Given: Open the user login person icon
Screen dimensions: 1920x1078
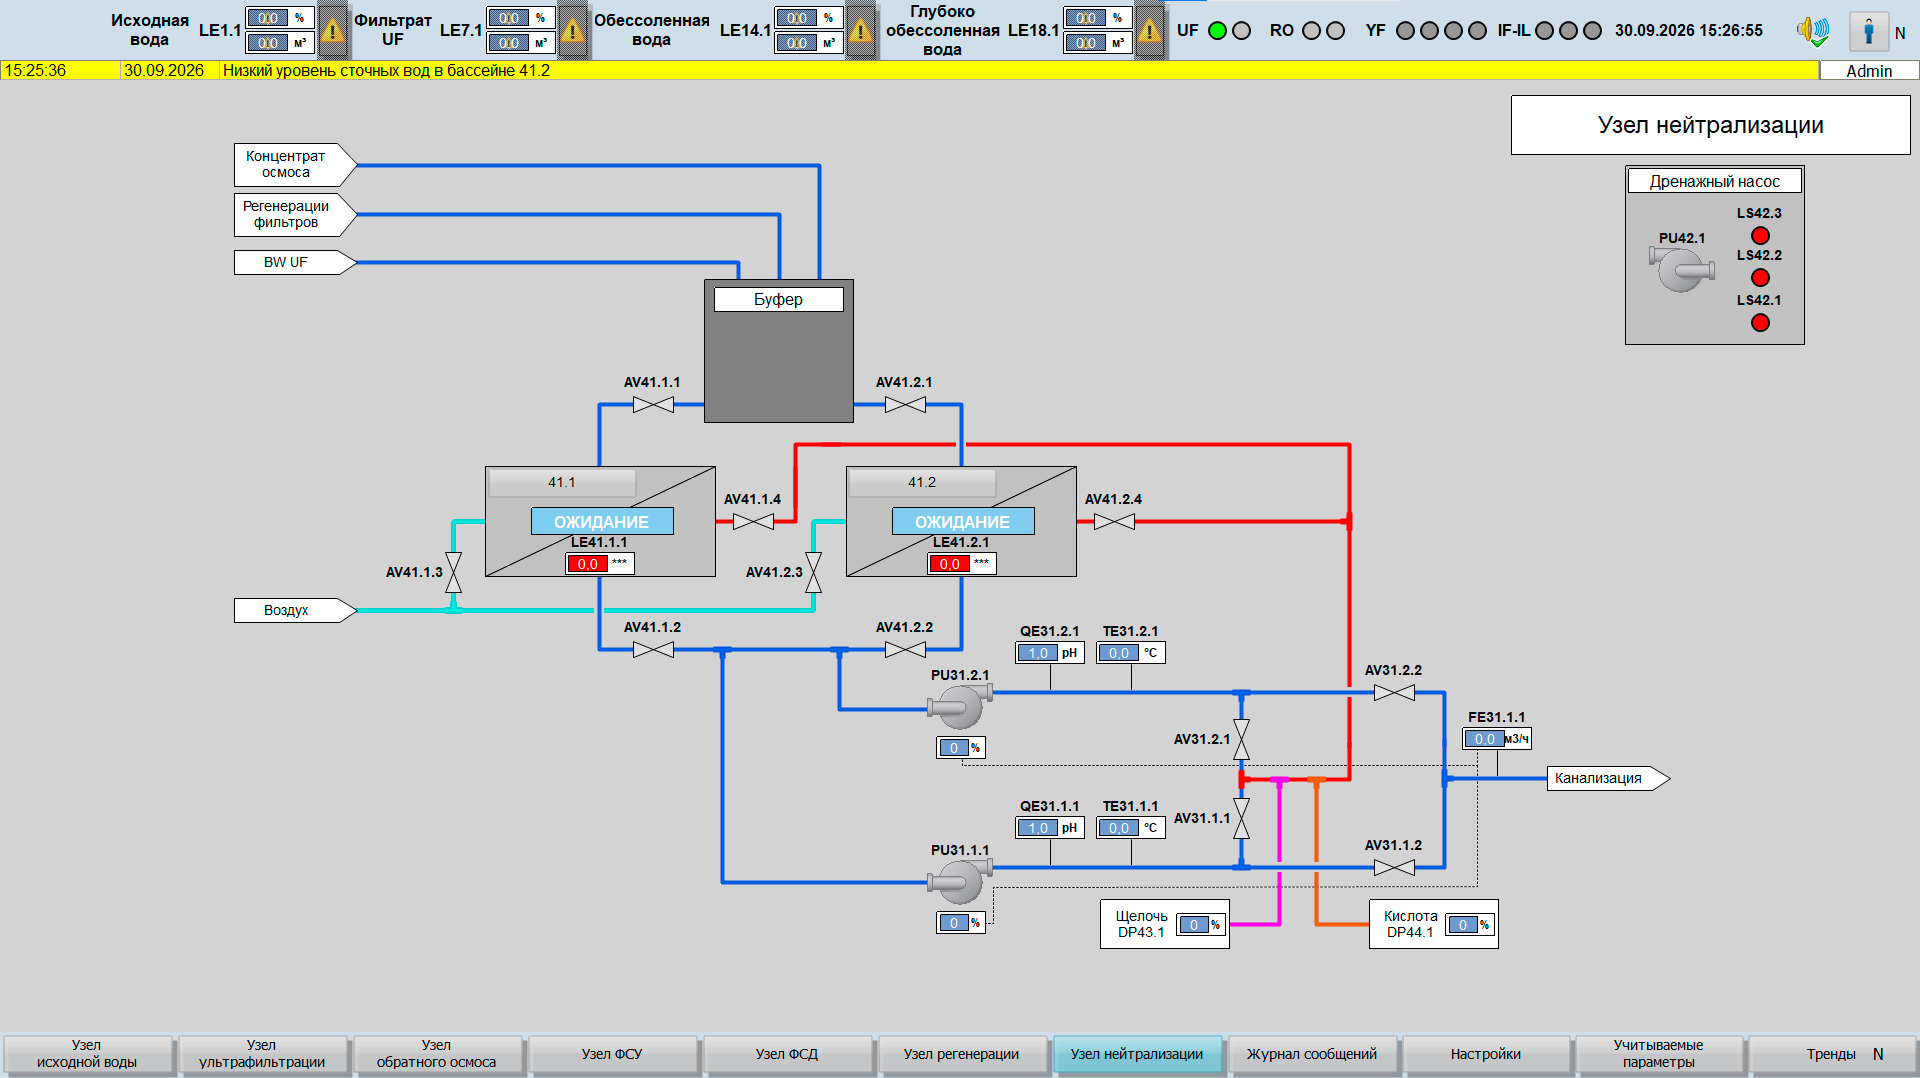Looking at the screenshot, I should [1868, 31].
